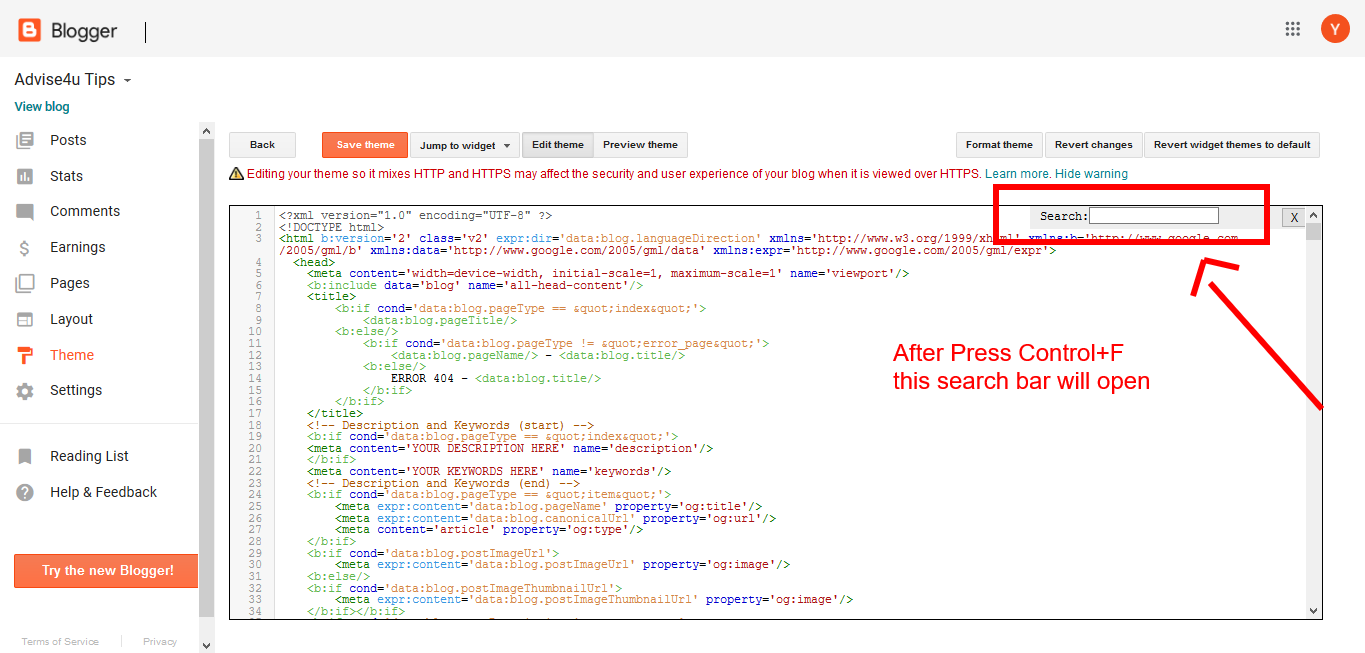The height and width of the screenshot is (653, 1365).
Task: Click the View blog link
Action: tap(42, 107)
